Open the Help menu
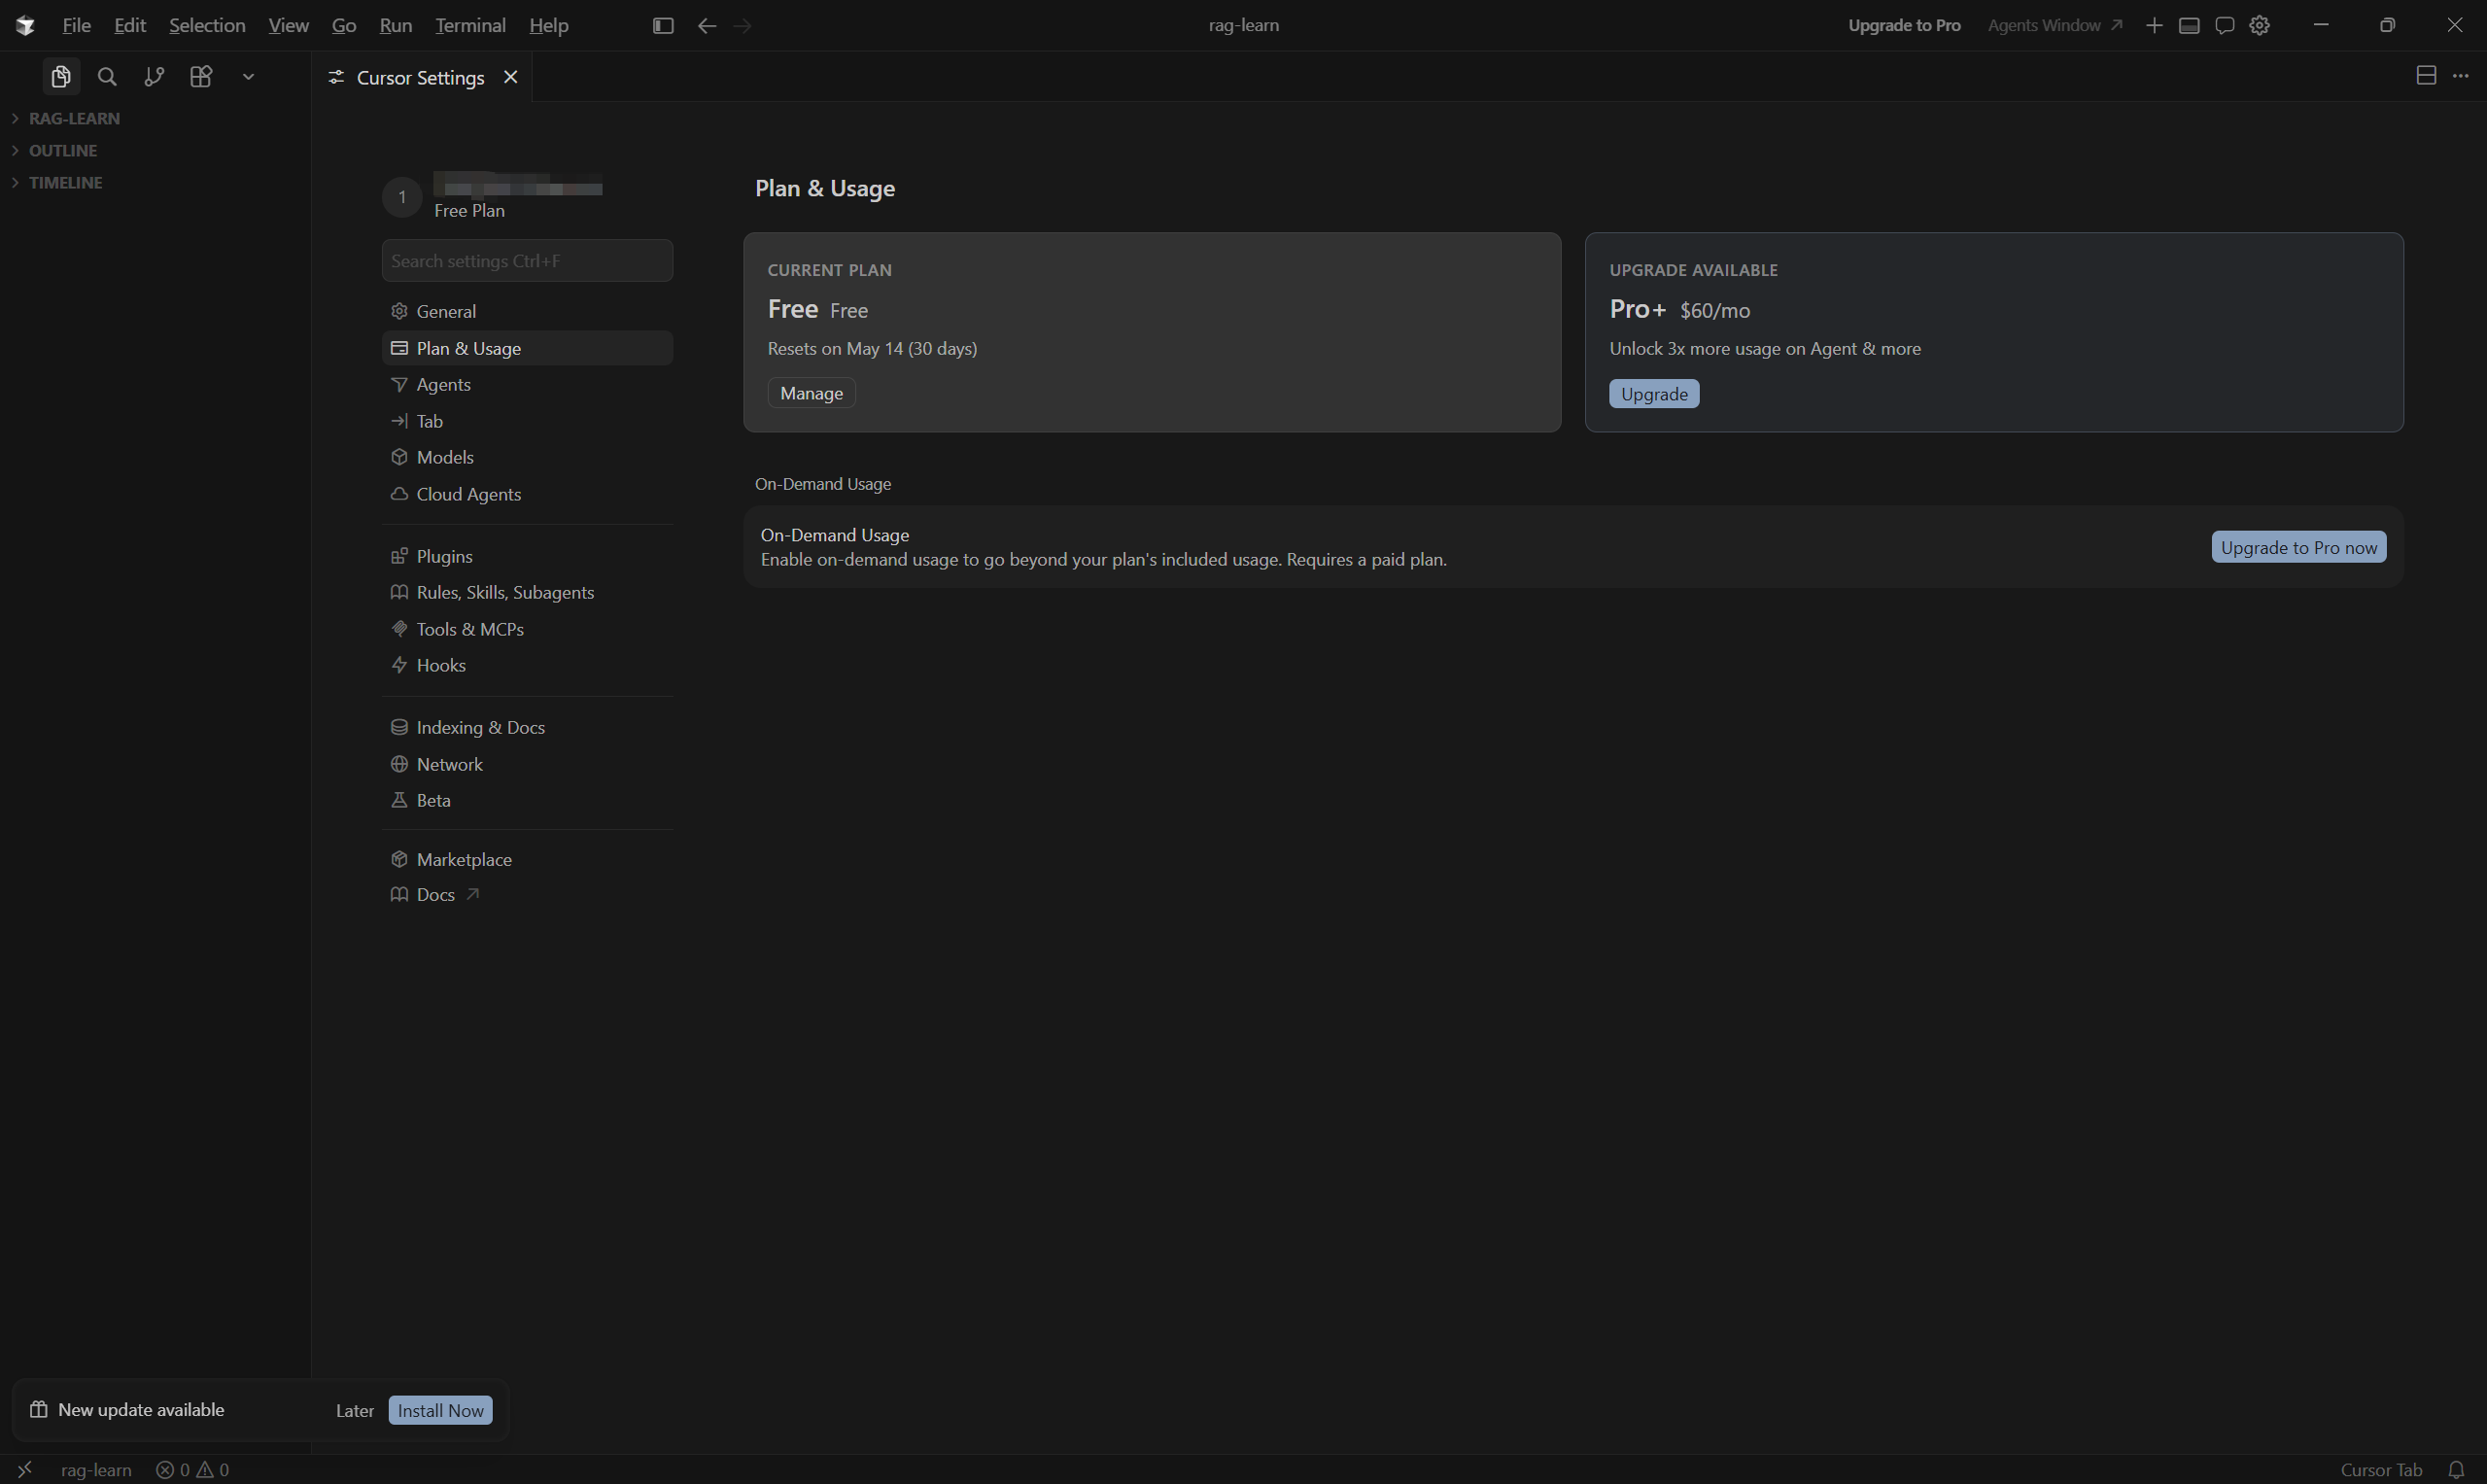Viewport: 2487px width, 1484px height. coord(549,26)
